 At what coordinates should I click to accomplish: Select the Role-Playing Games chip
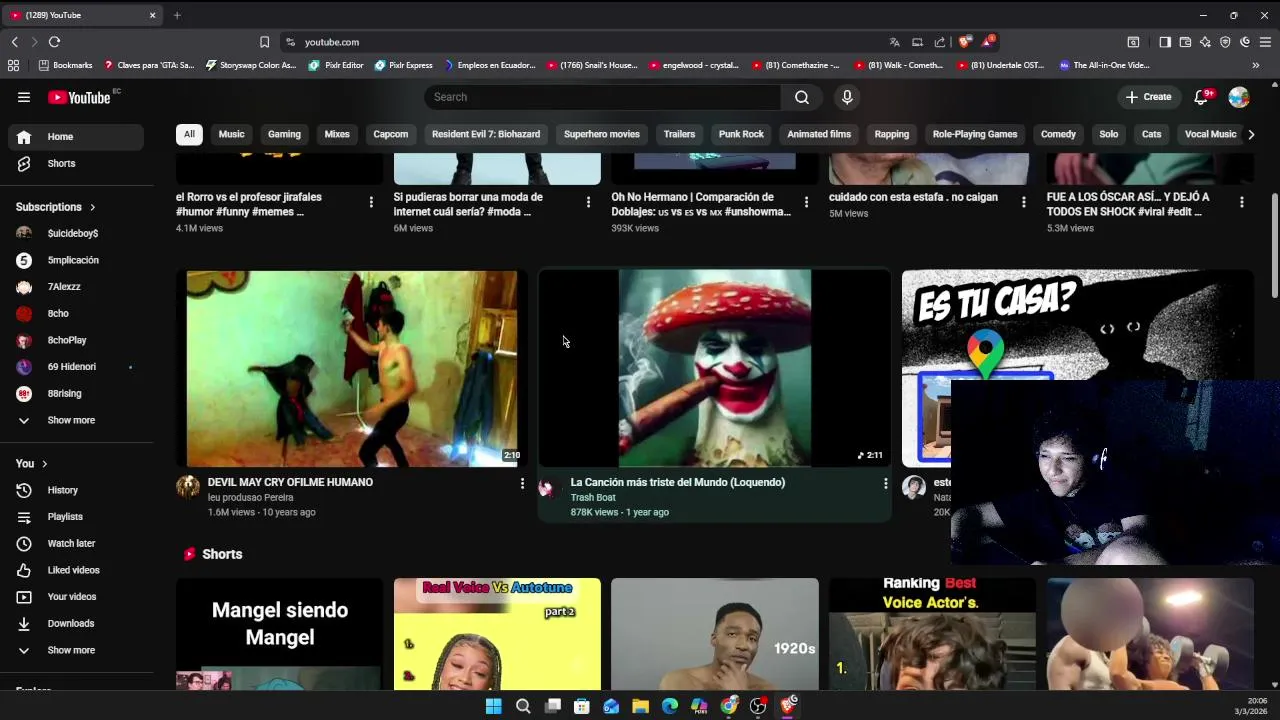click(x=975, y=134)
